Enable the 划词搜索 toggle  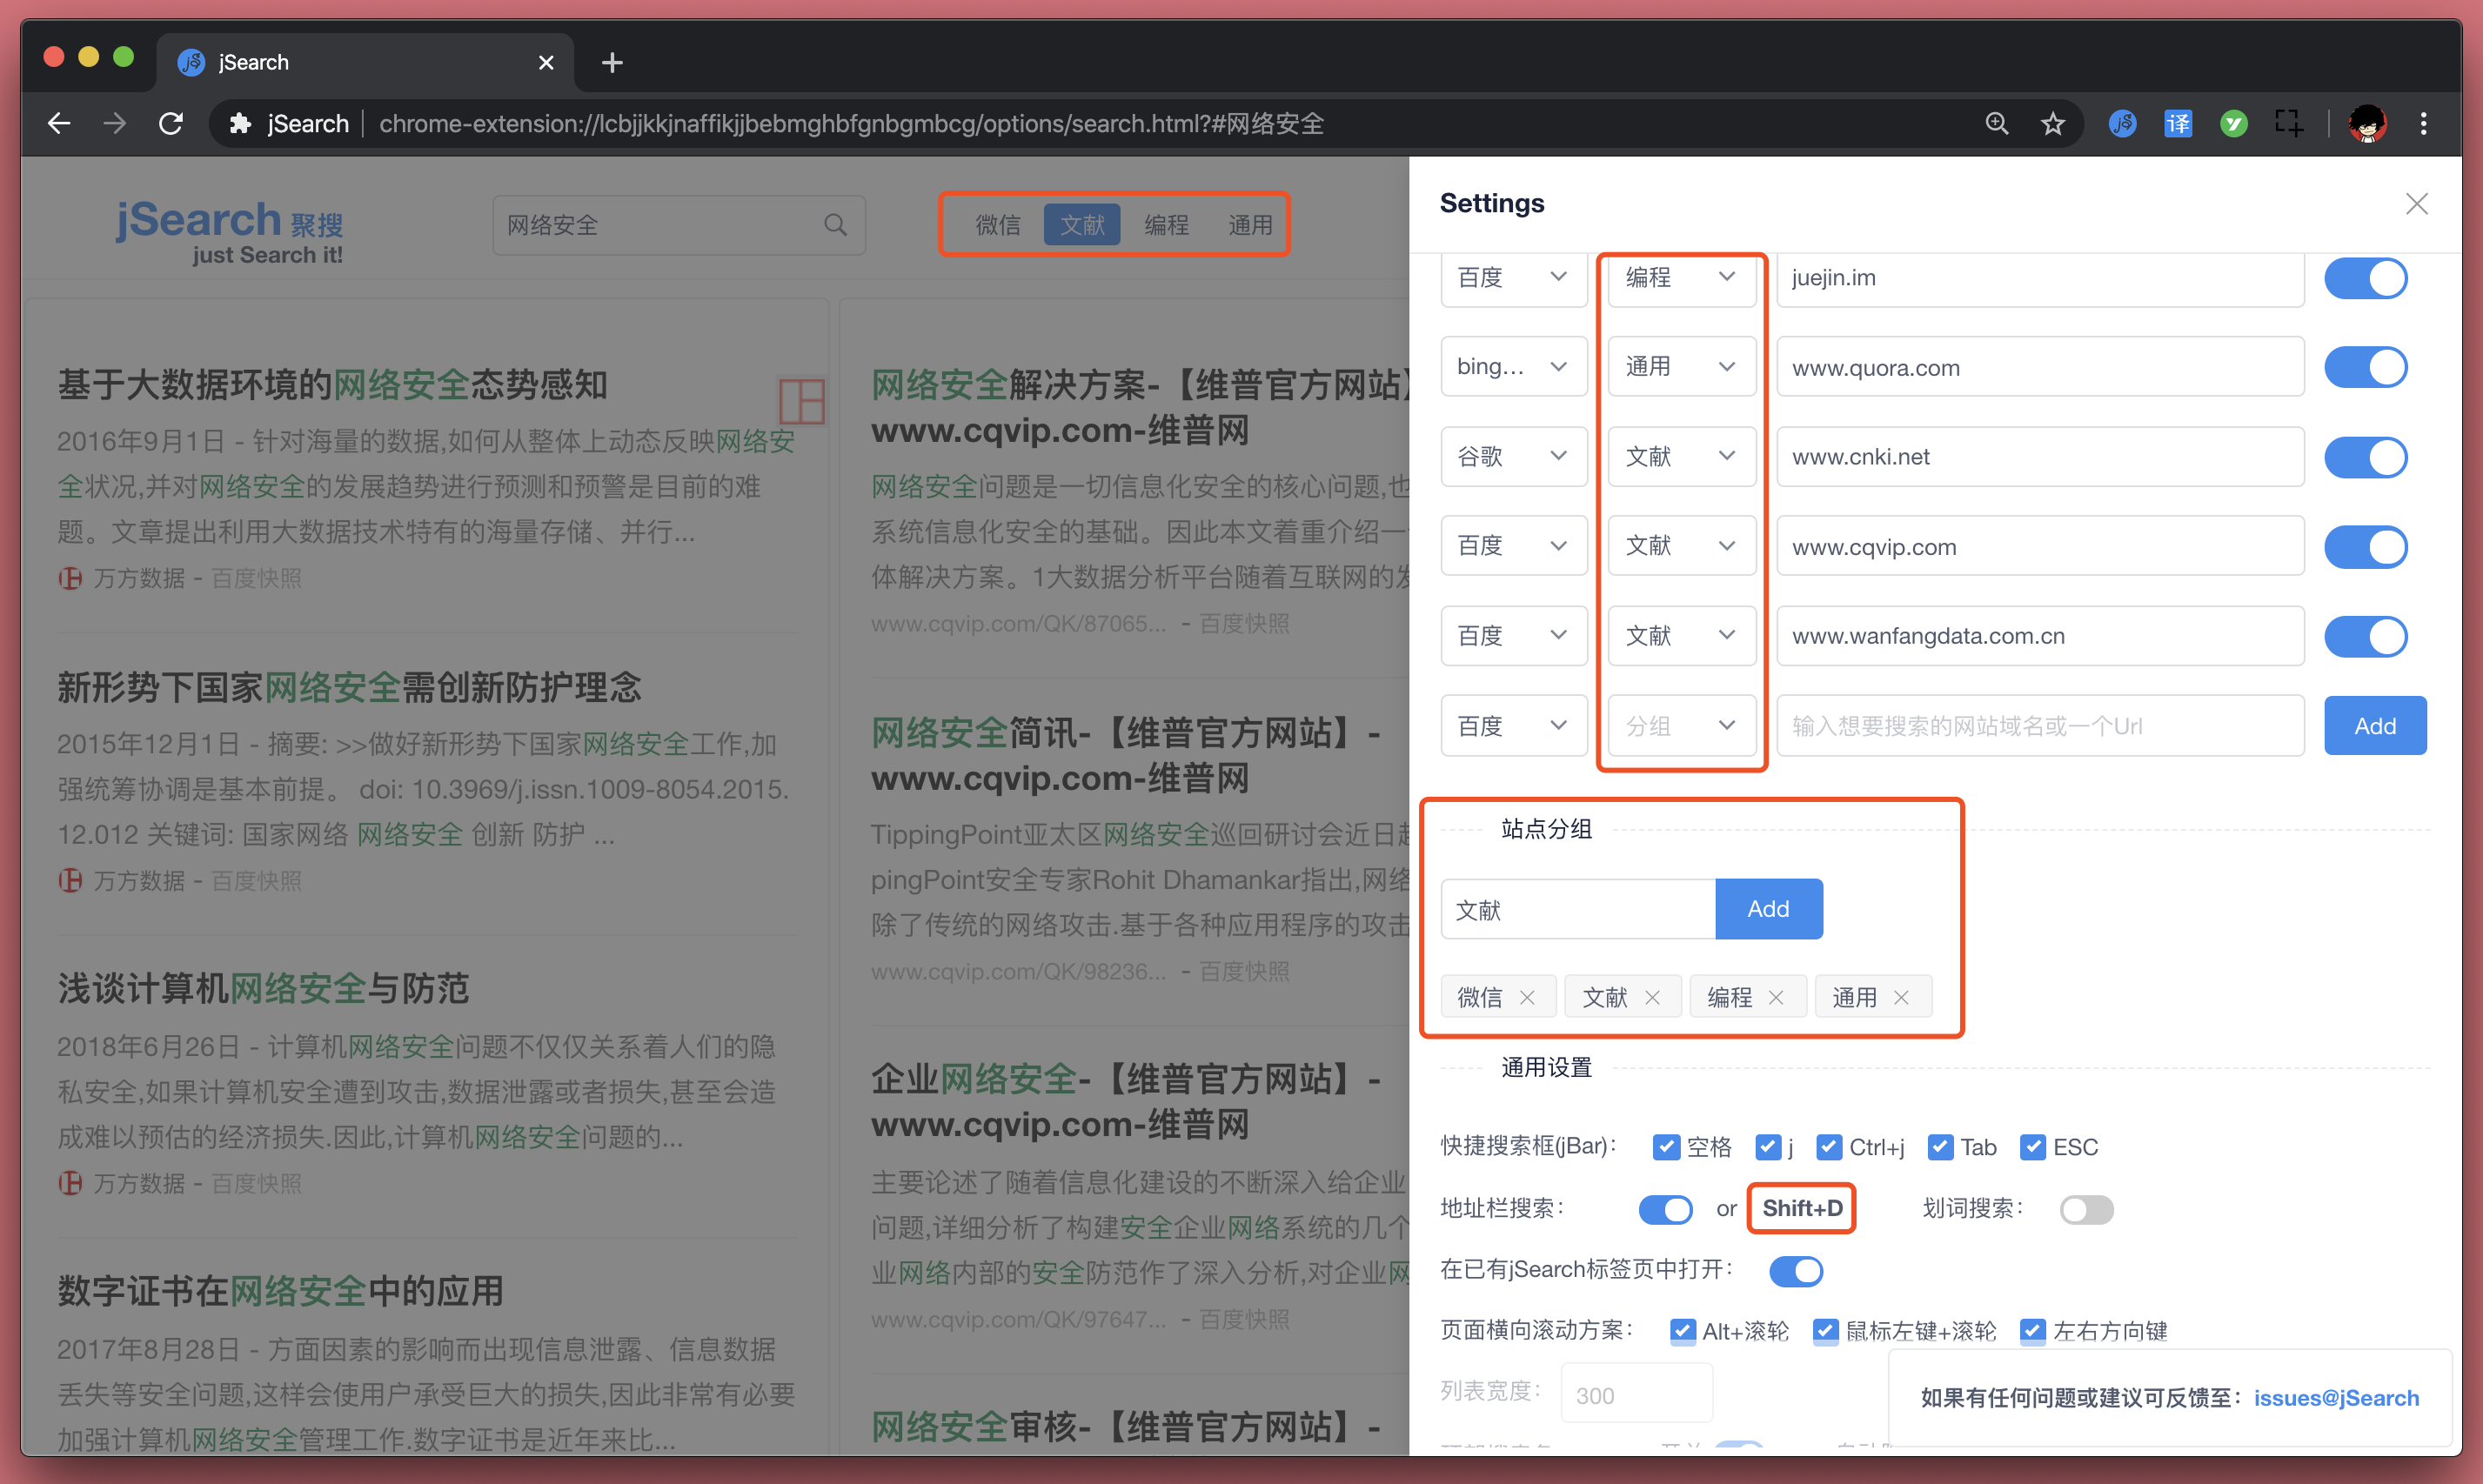[2085, 1209]
